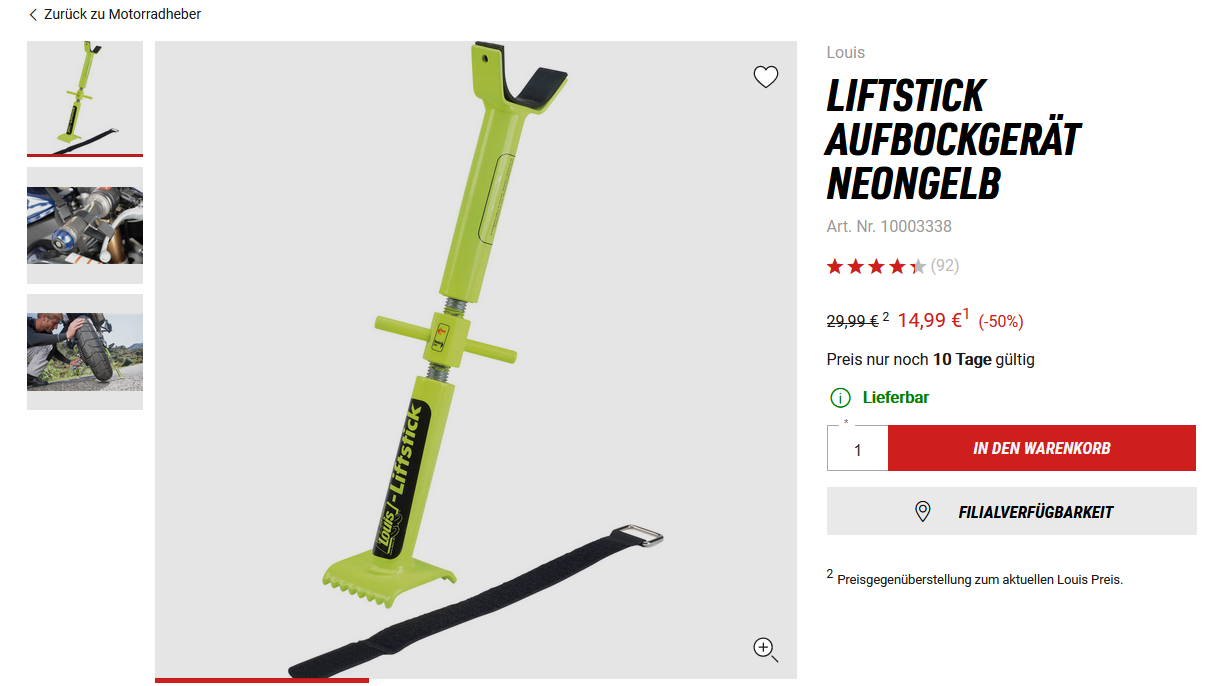Check store stock via Filialverfügbarkeit button
The image size is (1217, 686).
1012,512
